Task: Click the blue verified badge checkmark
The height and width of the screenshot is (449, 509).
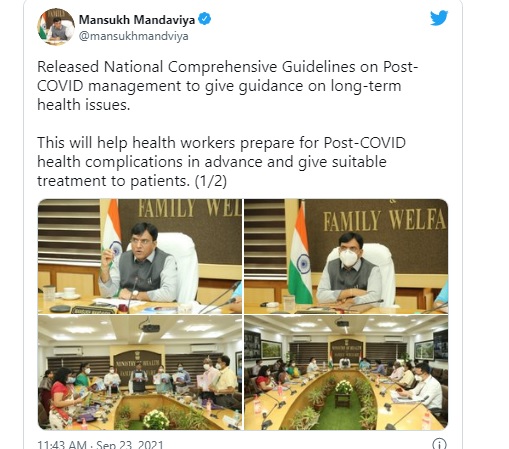Action: pyautogui.click(x=205, y=19)
